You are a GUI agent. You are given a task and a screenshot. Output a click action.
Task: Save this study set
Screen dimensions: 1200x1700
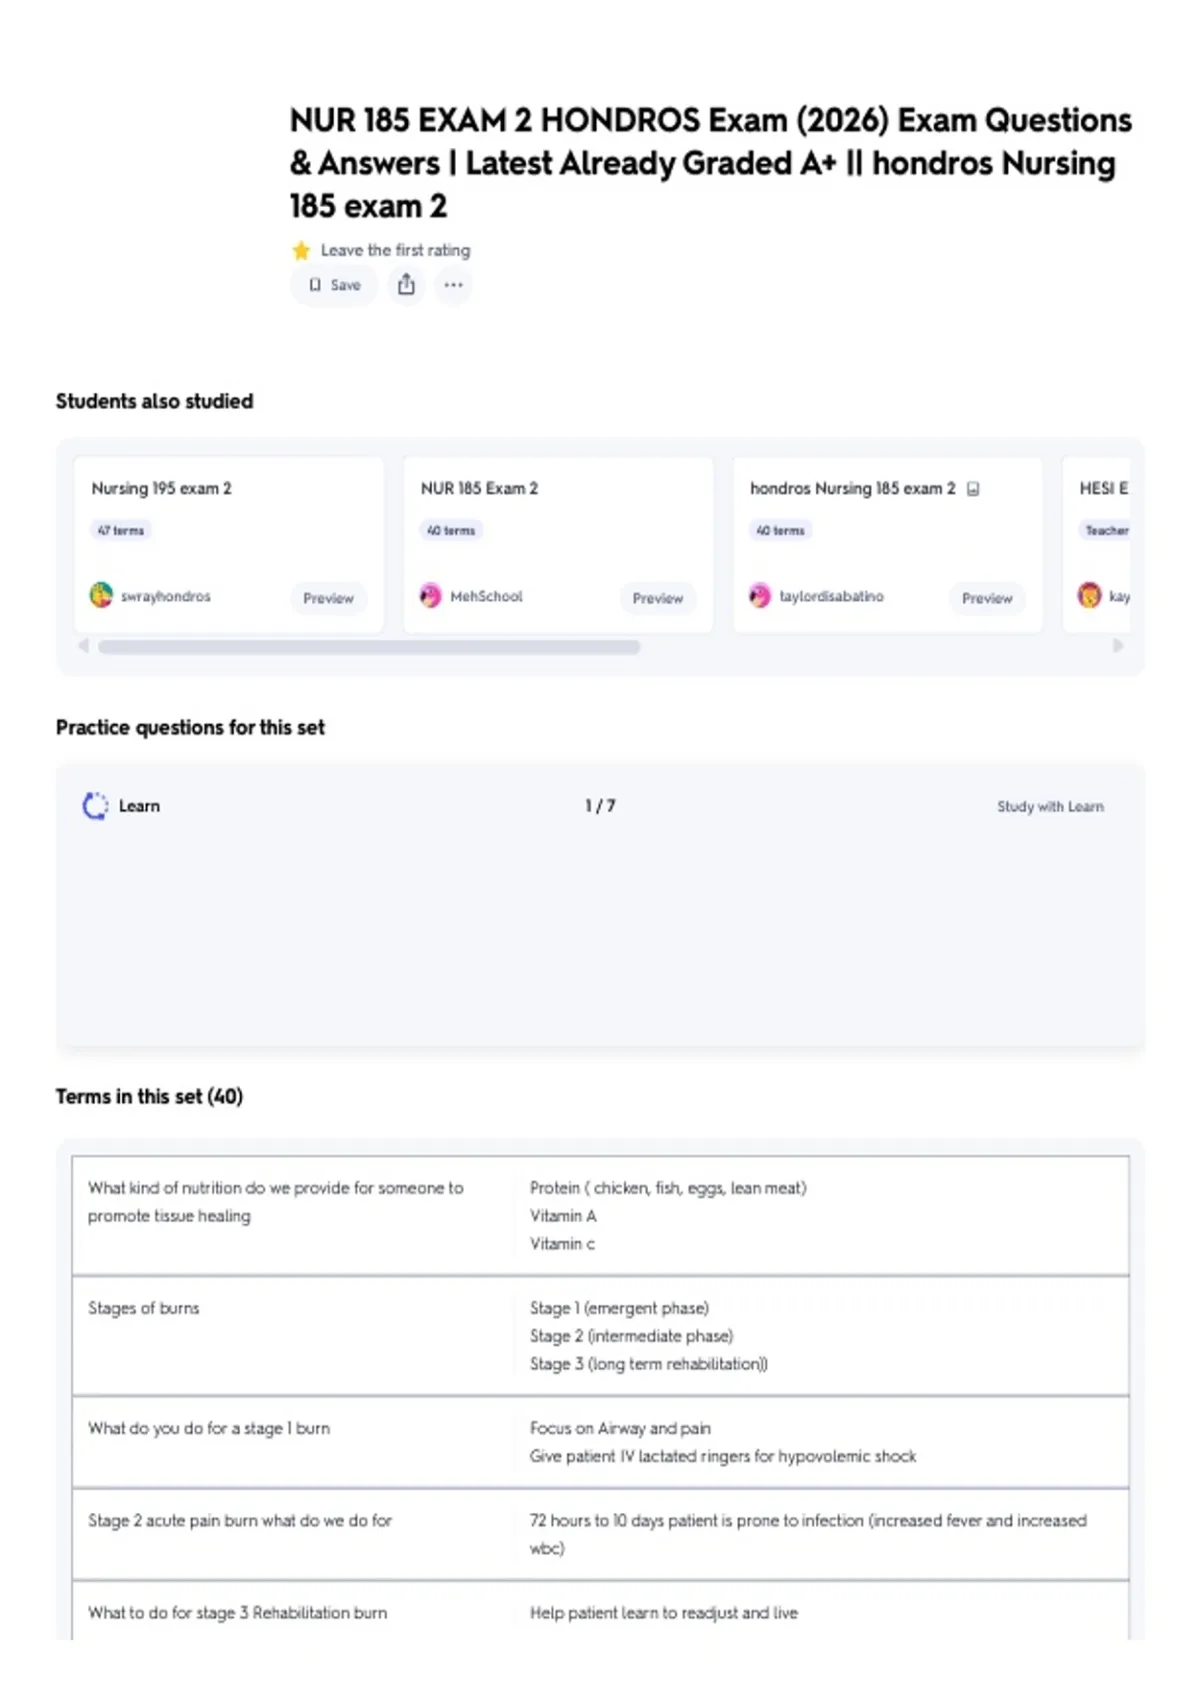point(334,285)
